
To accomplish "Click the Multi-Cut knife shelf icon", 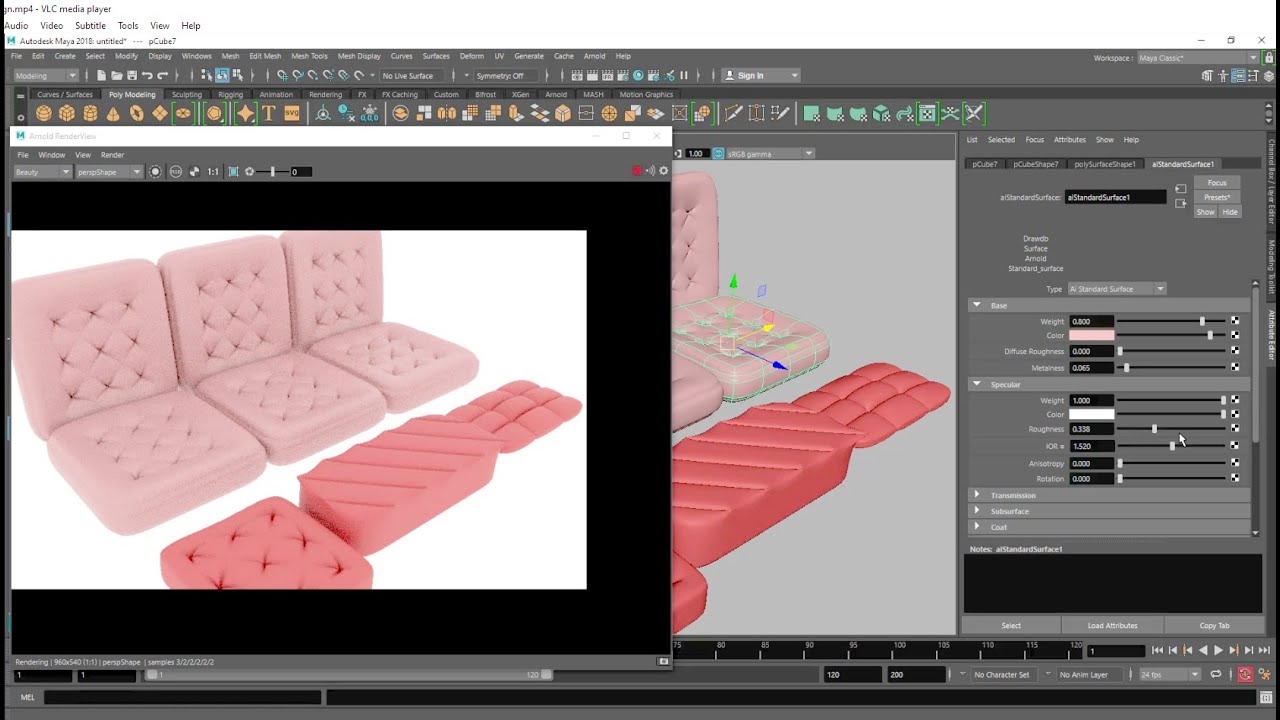I will click(733, 114).
